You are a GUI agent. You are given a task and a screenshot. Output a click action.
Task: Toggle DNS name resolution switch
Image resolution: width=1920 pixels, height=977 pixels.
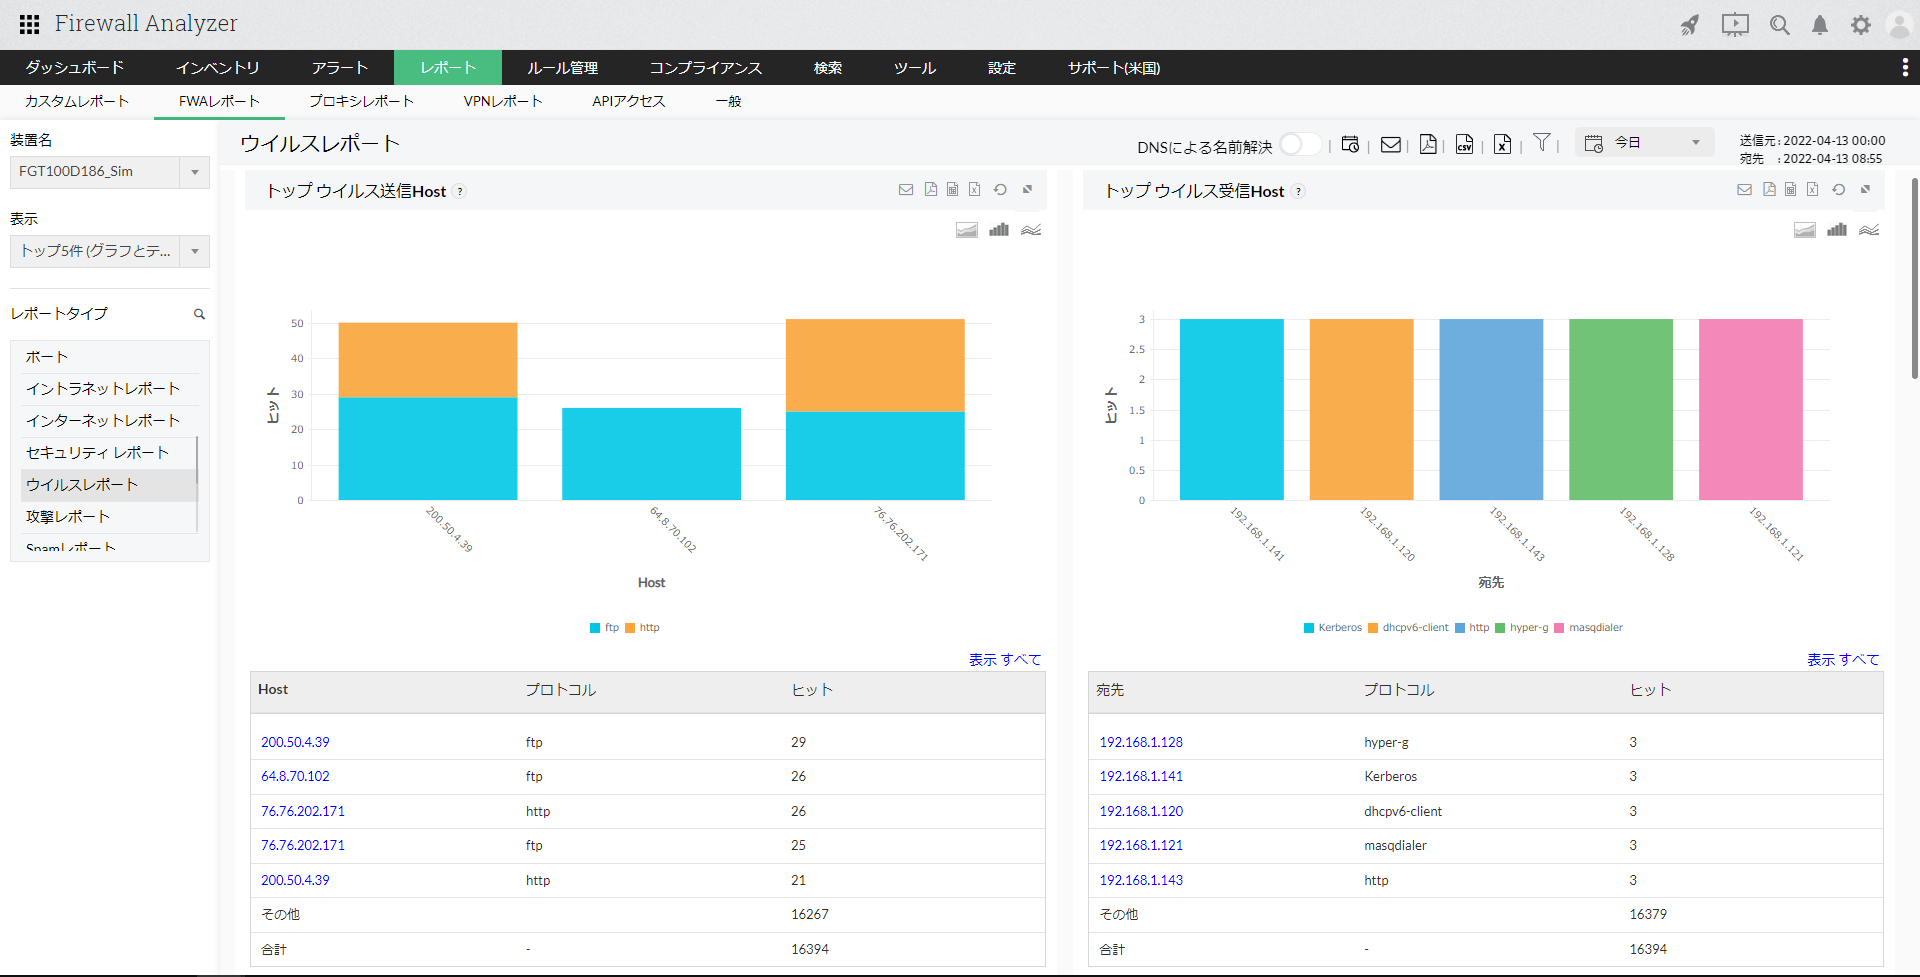pyautogui.click(x=1299, y=145)
